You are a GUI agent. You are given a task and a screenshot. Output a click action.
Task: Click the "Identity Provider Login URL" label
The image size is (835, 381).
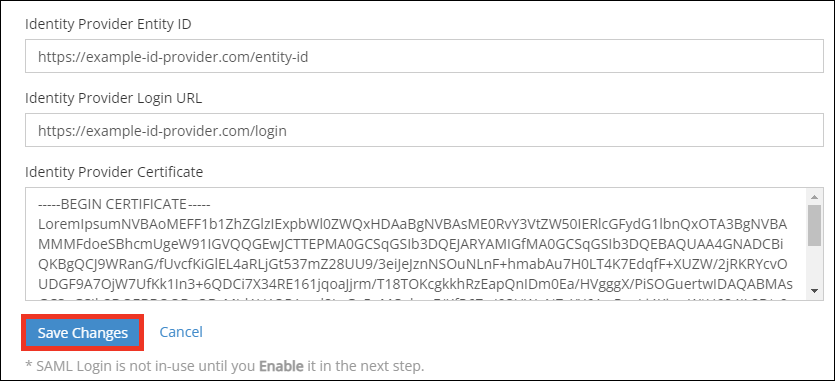point(113,98)
